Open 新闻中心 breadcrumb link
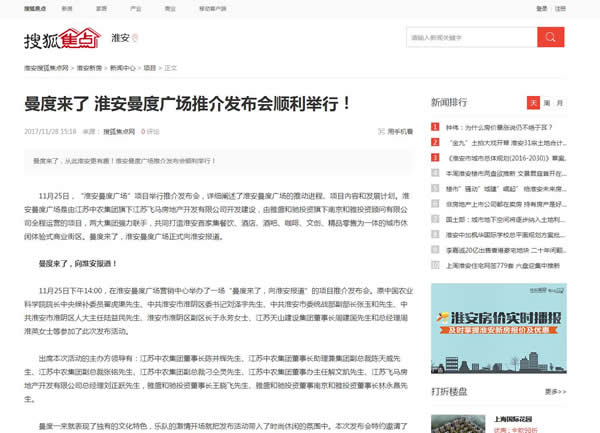 coord(123,68)
